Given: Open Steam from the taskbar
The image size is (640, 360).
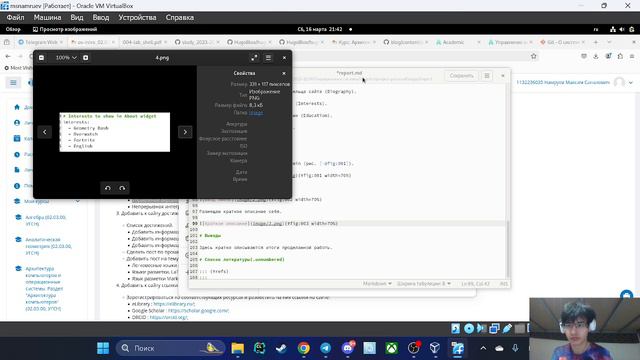Looking at the screenshot, I should 281,348.
